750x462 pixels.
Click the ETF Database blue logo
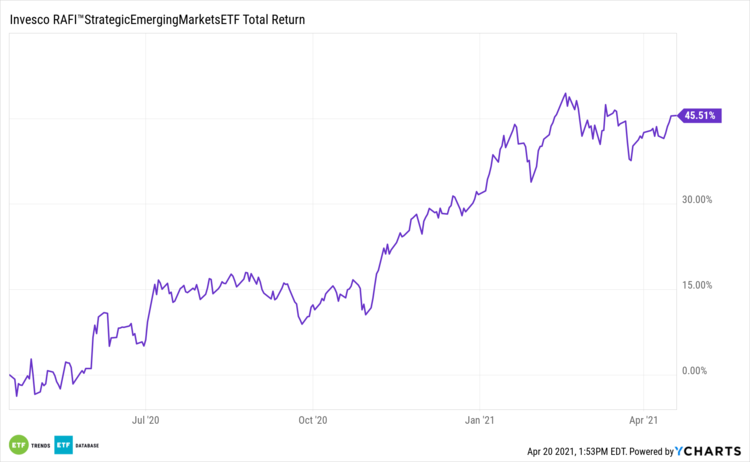pos(64,444)
